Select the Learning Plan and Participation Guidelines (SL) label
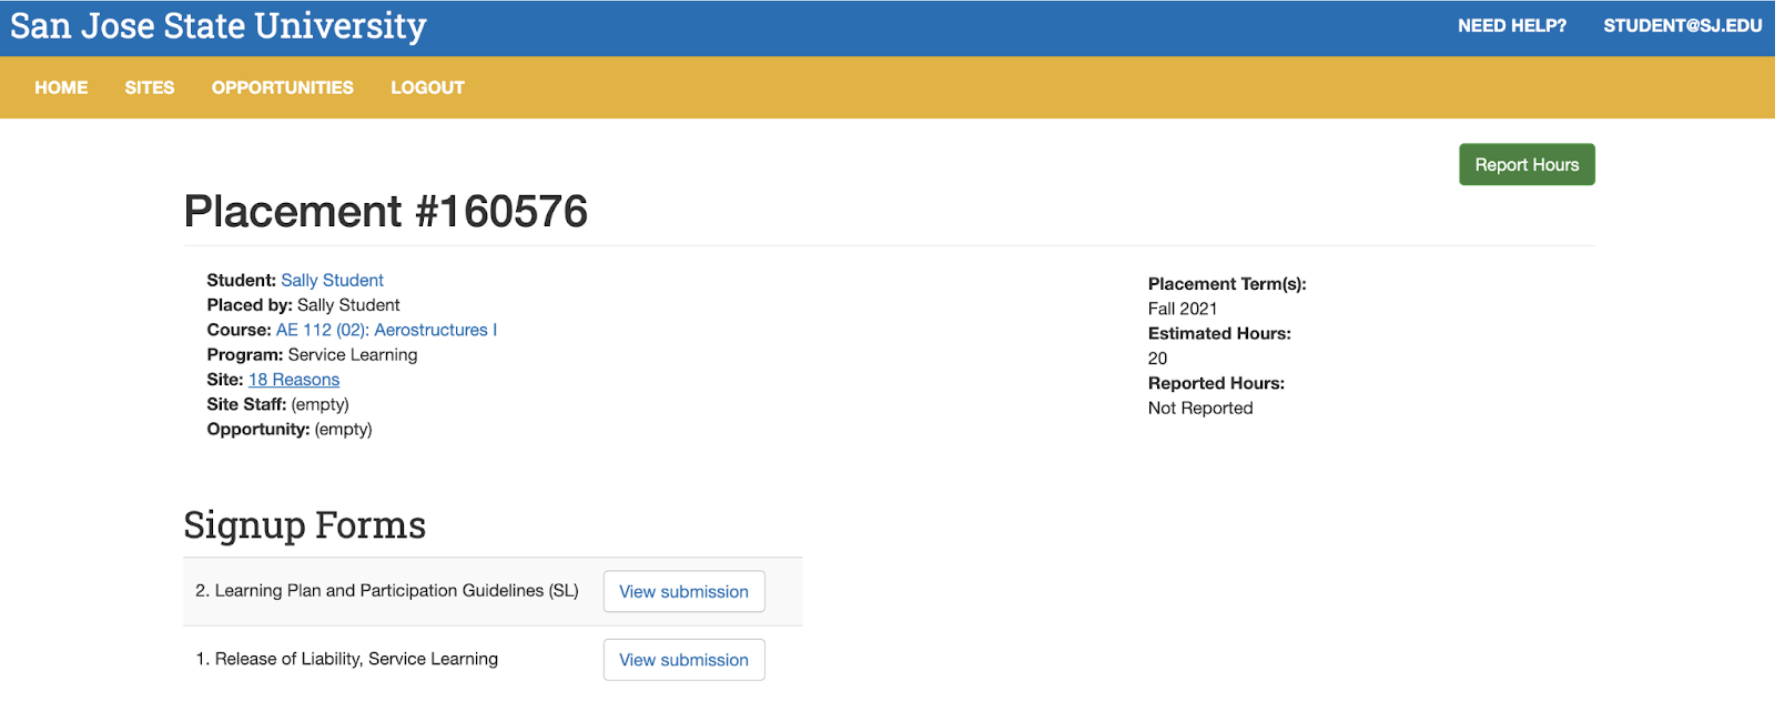Viewport: 1778px width, 704px height. 386,591
